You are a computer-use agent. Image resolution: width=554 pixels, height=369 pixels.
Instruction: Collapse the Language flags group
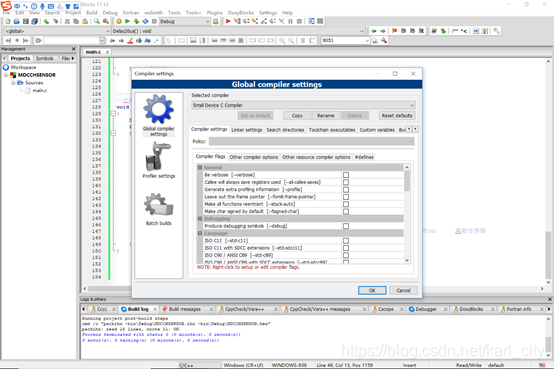200,234
